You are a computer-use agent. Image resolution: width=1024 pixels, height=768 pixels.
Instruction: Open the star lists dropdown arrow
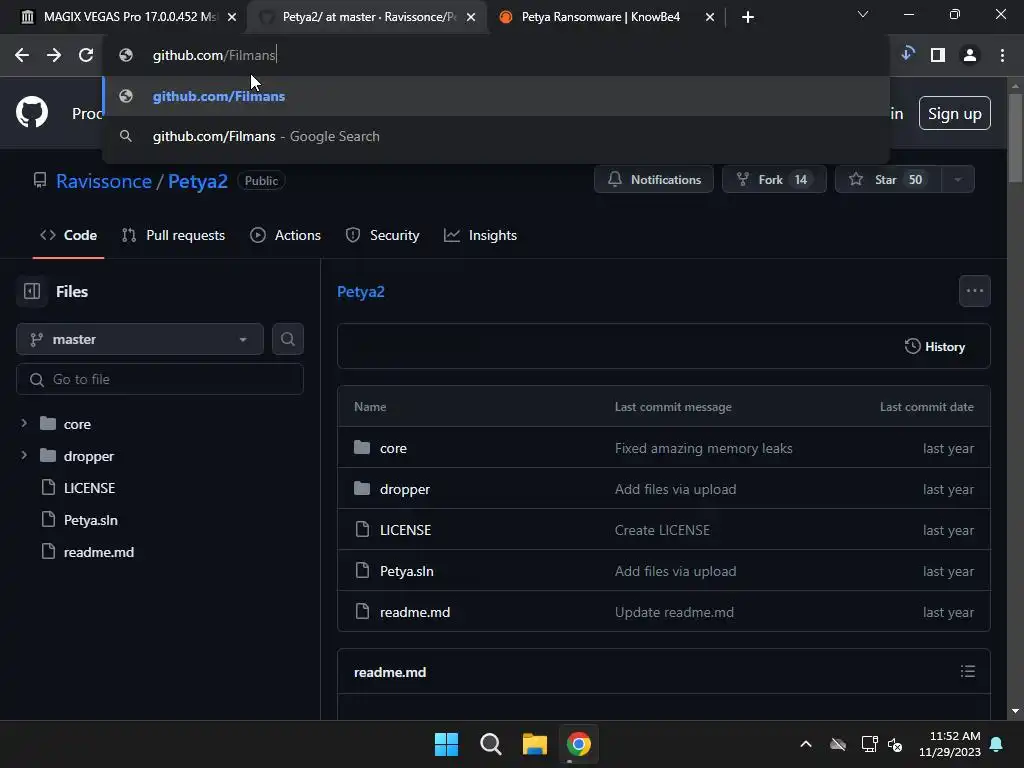[x=958, y=180]
